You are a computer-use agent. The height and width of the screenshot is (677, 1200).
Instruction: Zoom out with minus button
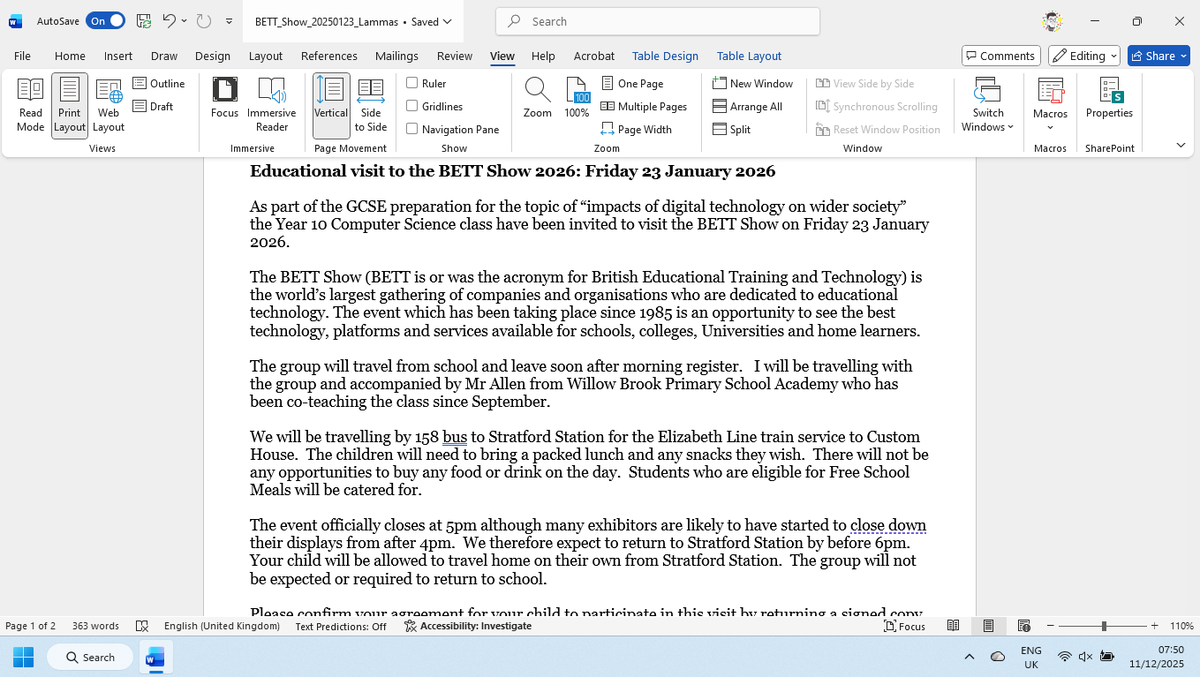[1051, 626]
